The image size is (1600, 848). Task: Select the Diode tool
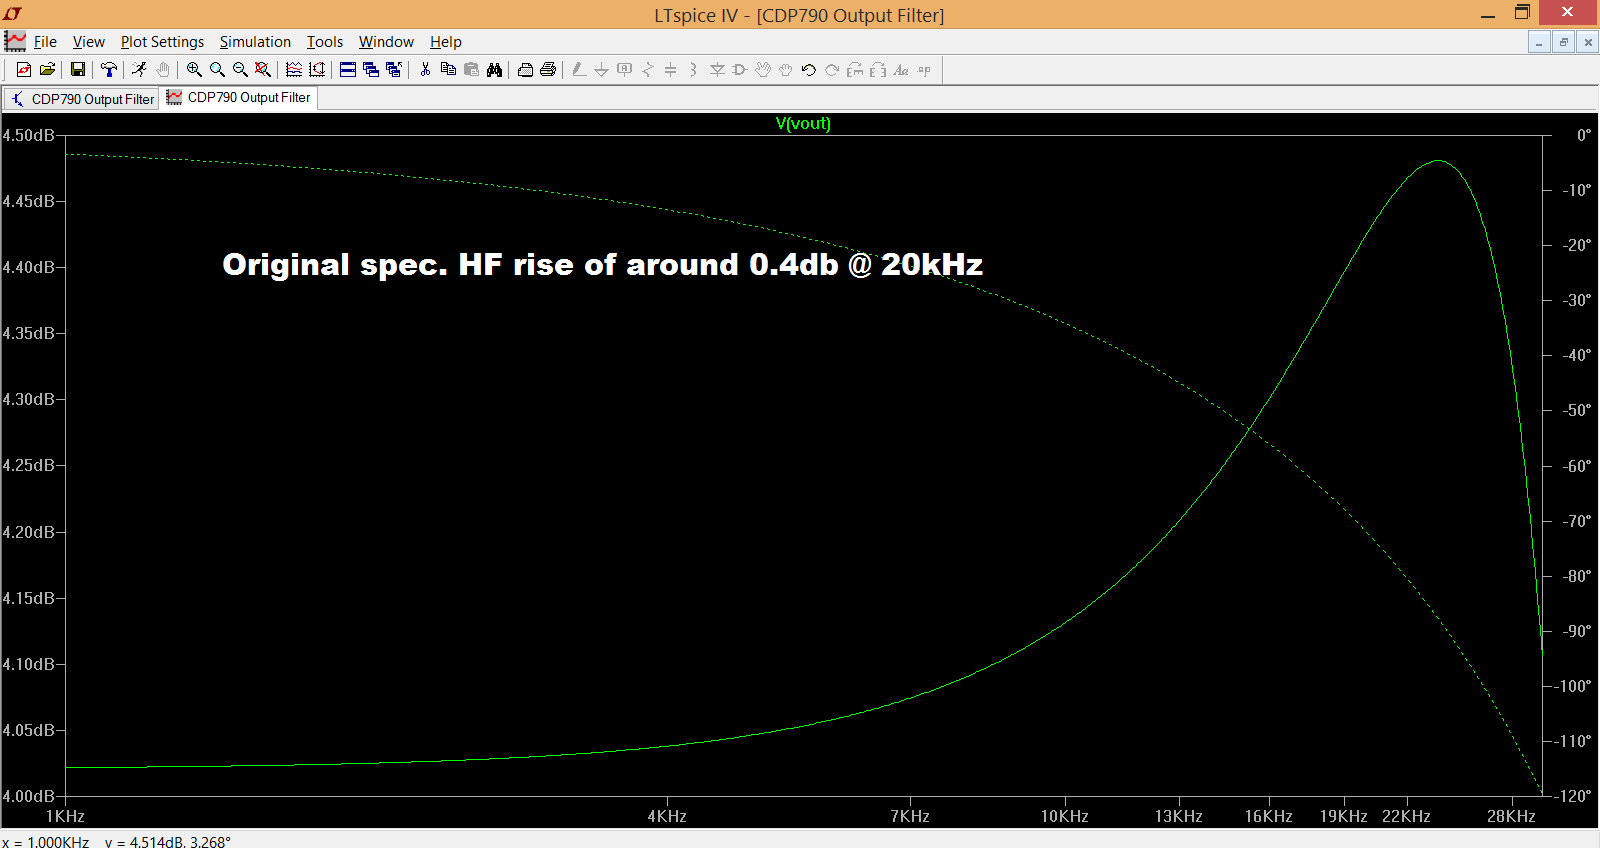717,69
